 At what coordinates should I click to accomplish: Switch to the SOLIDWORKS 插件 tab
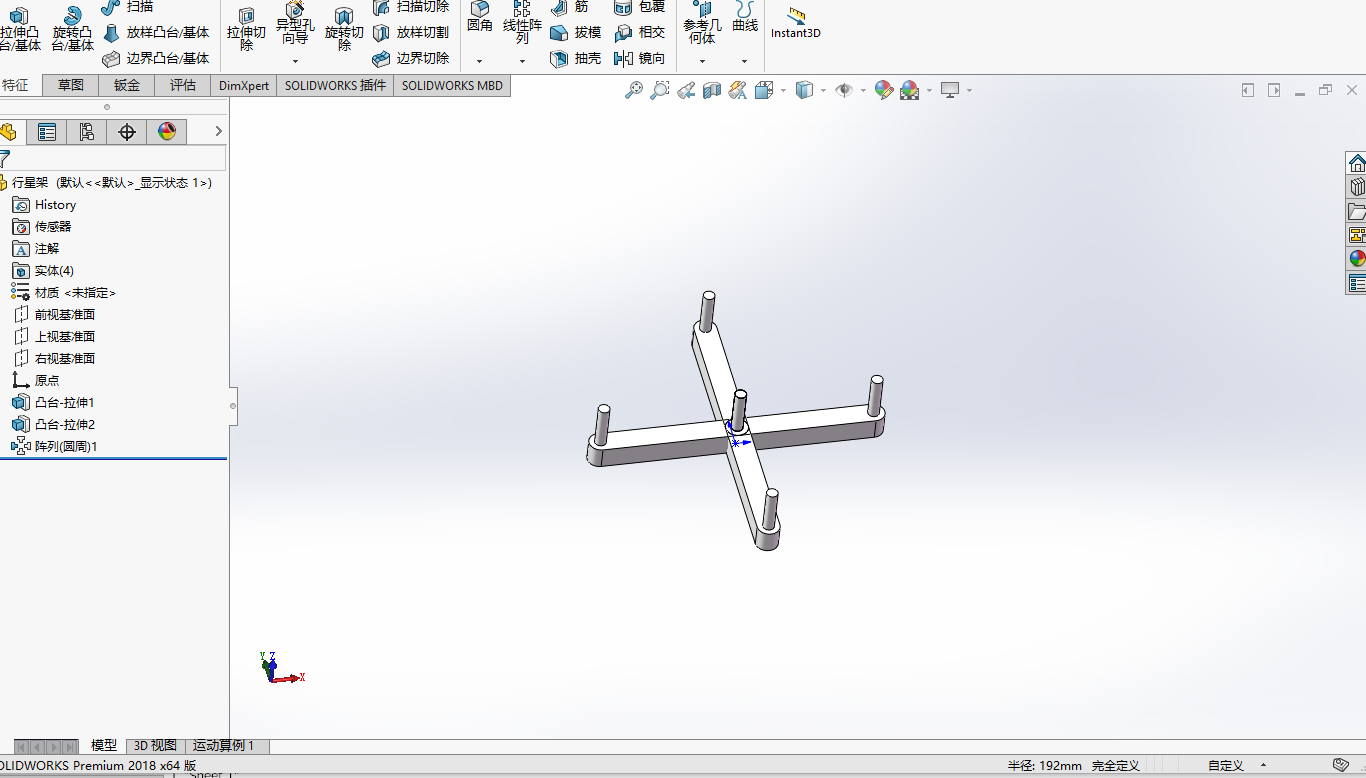tap(335, 85)
